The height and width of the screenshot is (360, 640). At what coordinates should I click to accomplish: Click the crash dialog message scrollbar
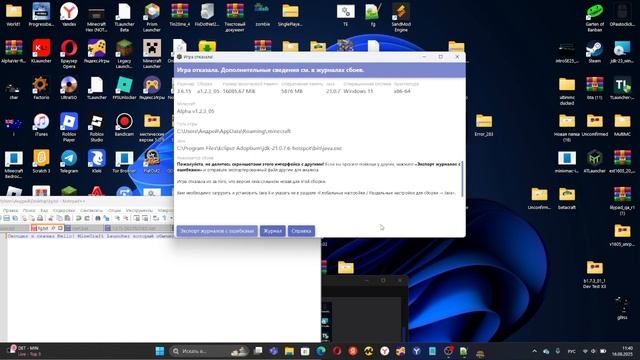pyautogui.click(x=462, y=179)
